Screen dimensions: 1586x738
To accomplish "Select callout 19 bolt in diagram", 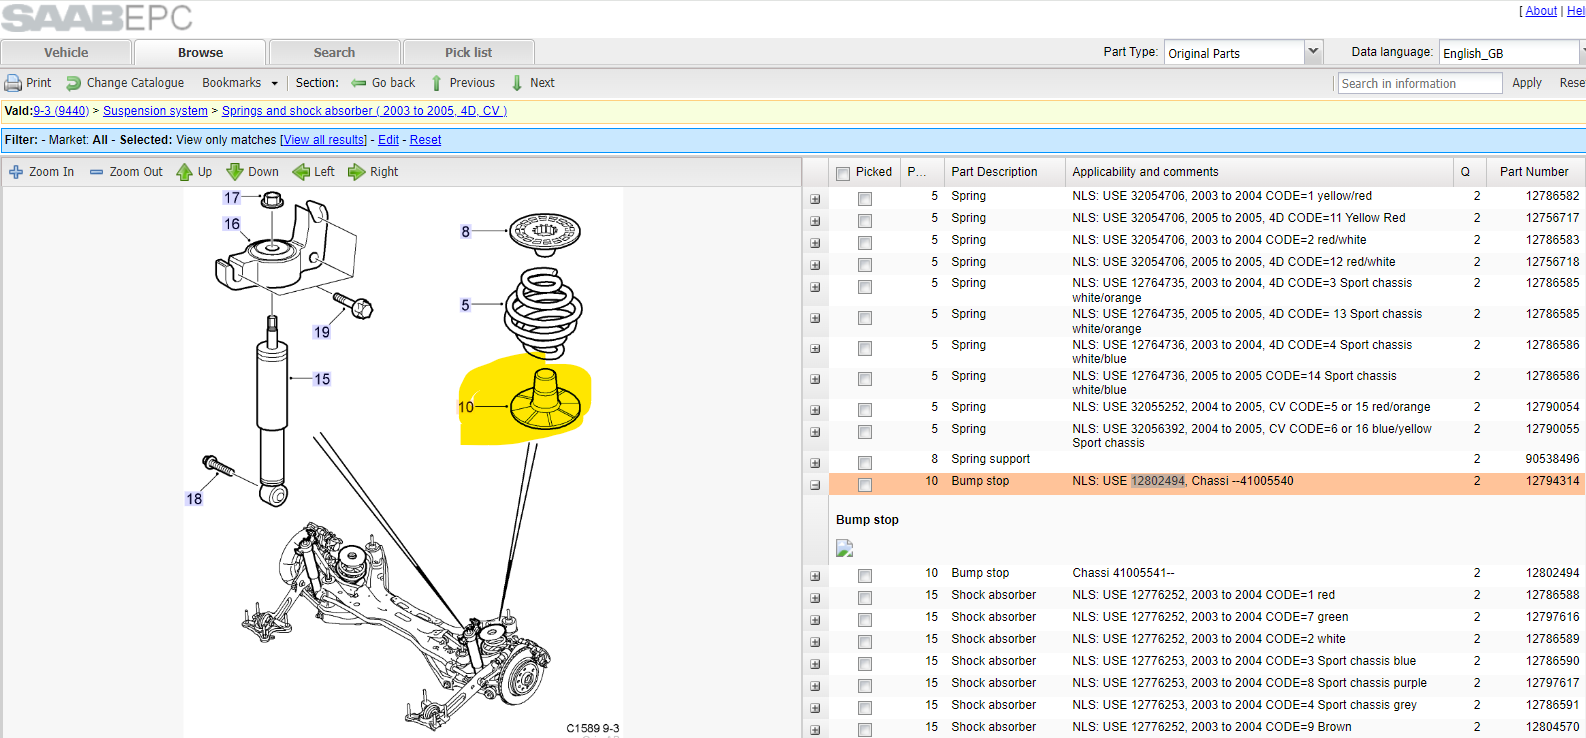I will click(321, 332).
